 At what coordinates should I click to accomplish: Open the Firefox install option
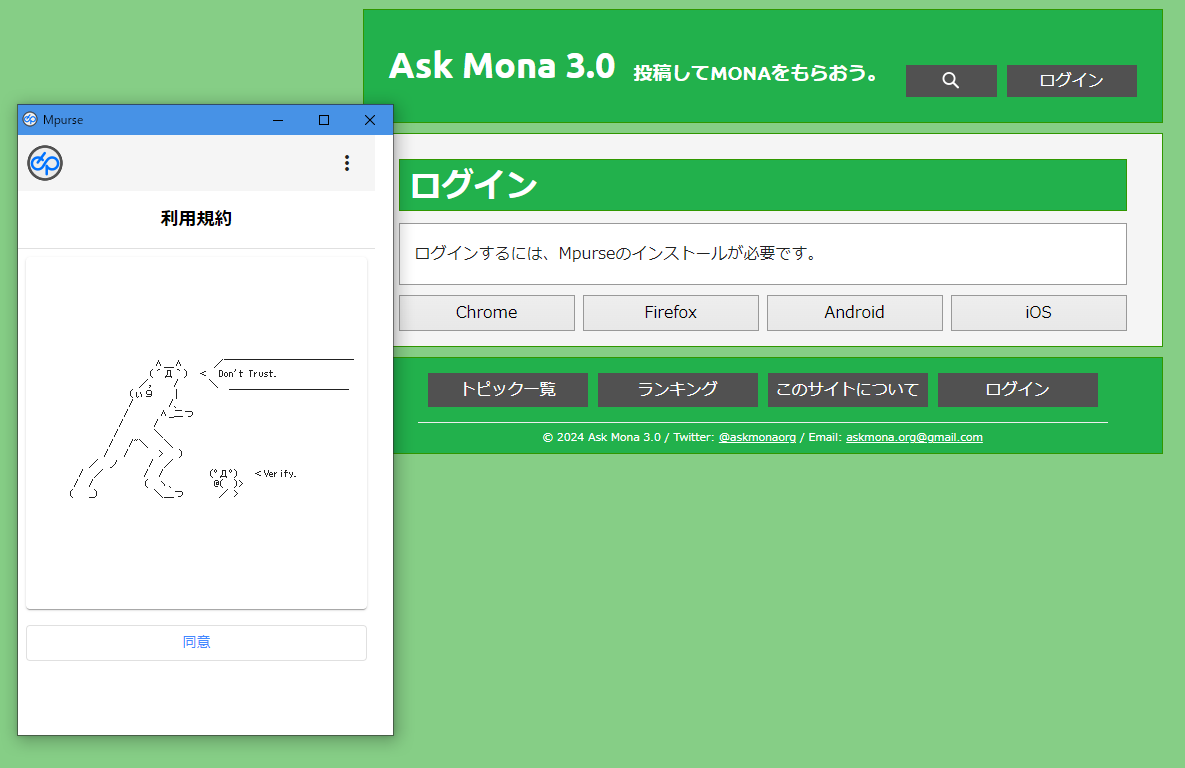tap(670, 313)
